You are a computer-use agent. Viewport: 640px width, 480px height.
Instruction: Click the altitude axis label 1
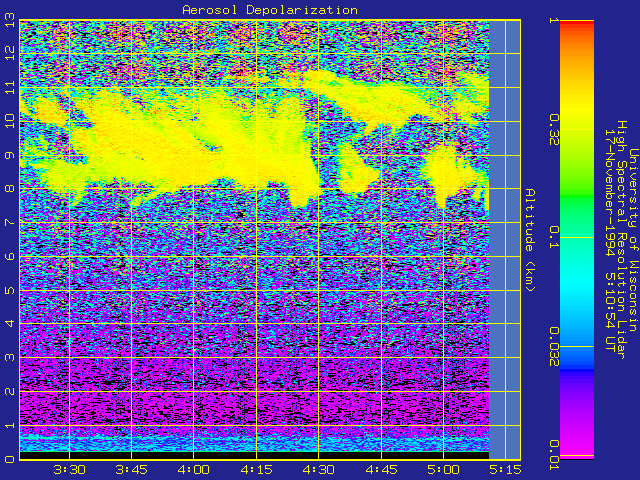point(9,425)
